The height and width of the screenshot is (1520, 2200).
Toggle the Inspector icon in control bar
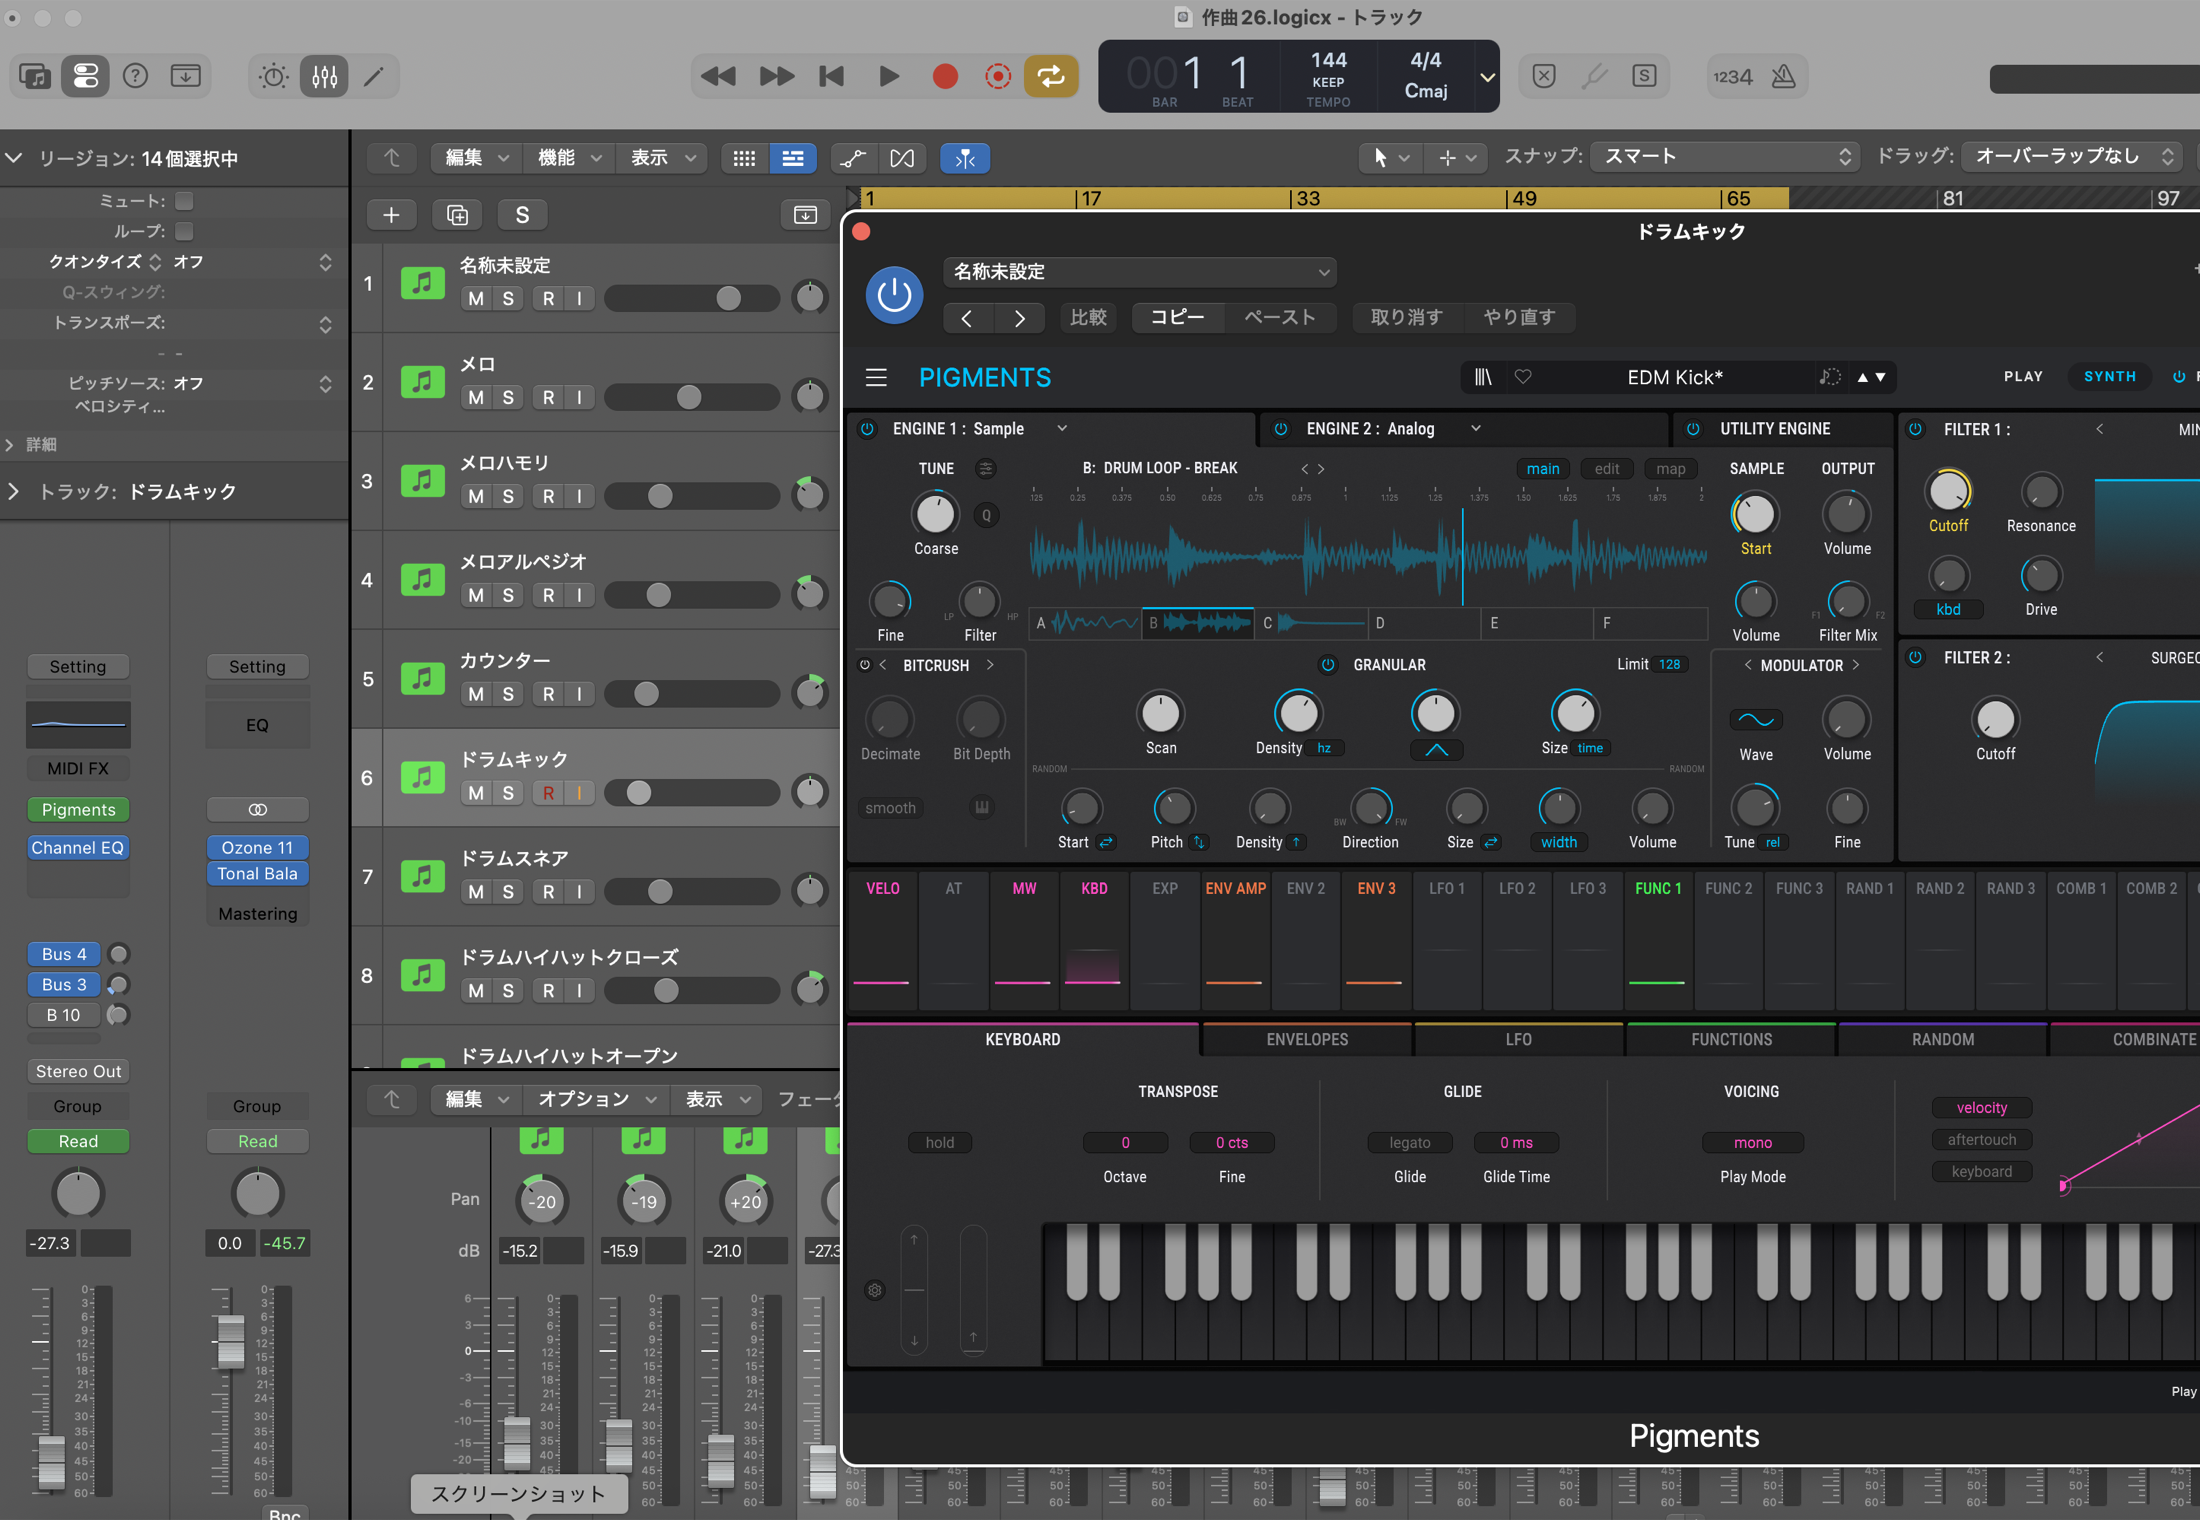(x=85, y=76)
